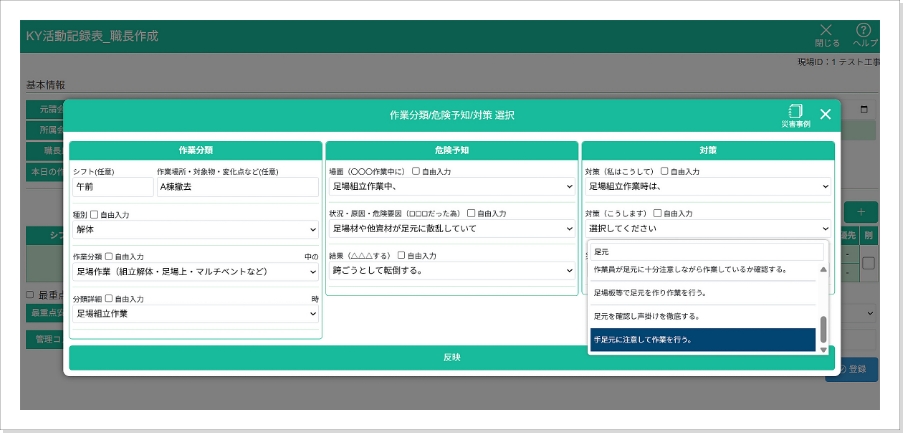Choose option 足元を確認し声掛けを徹底する。

702,316
